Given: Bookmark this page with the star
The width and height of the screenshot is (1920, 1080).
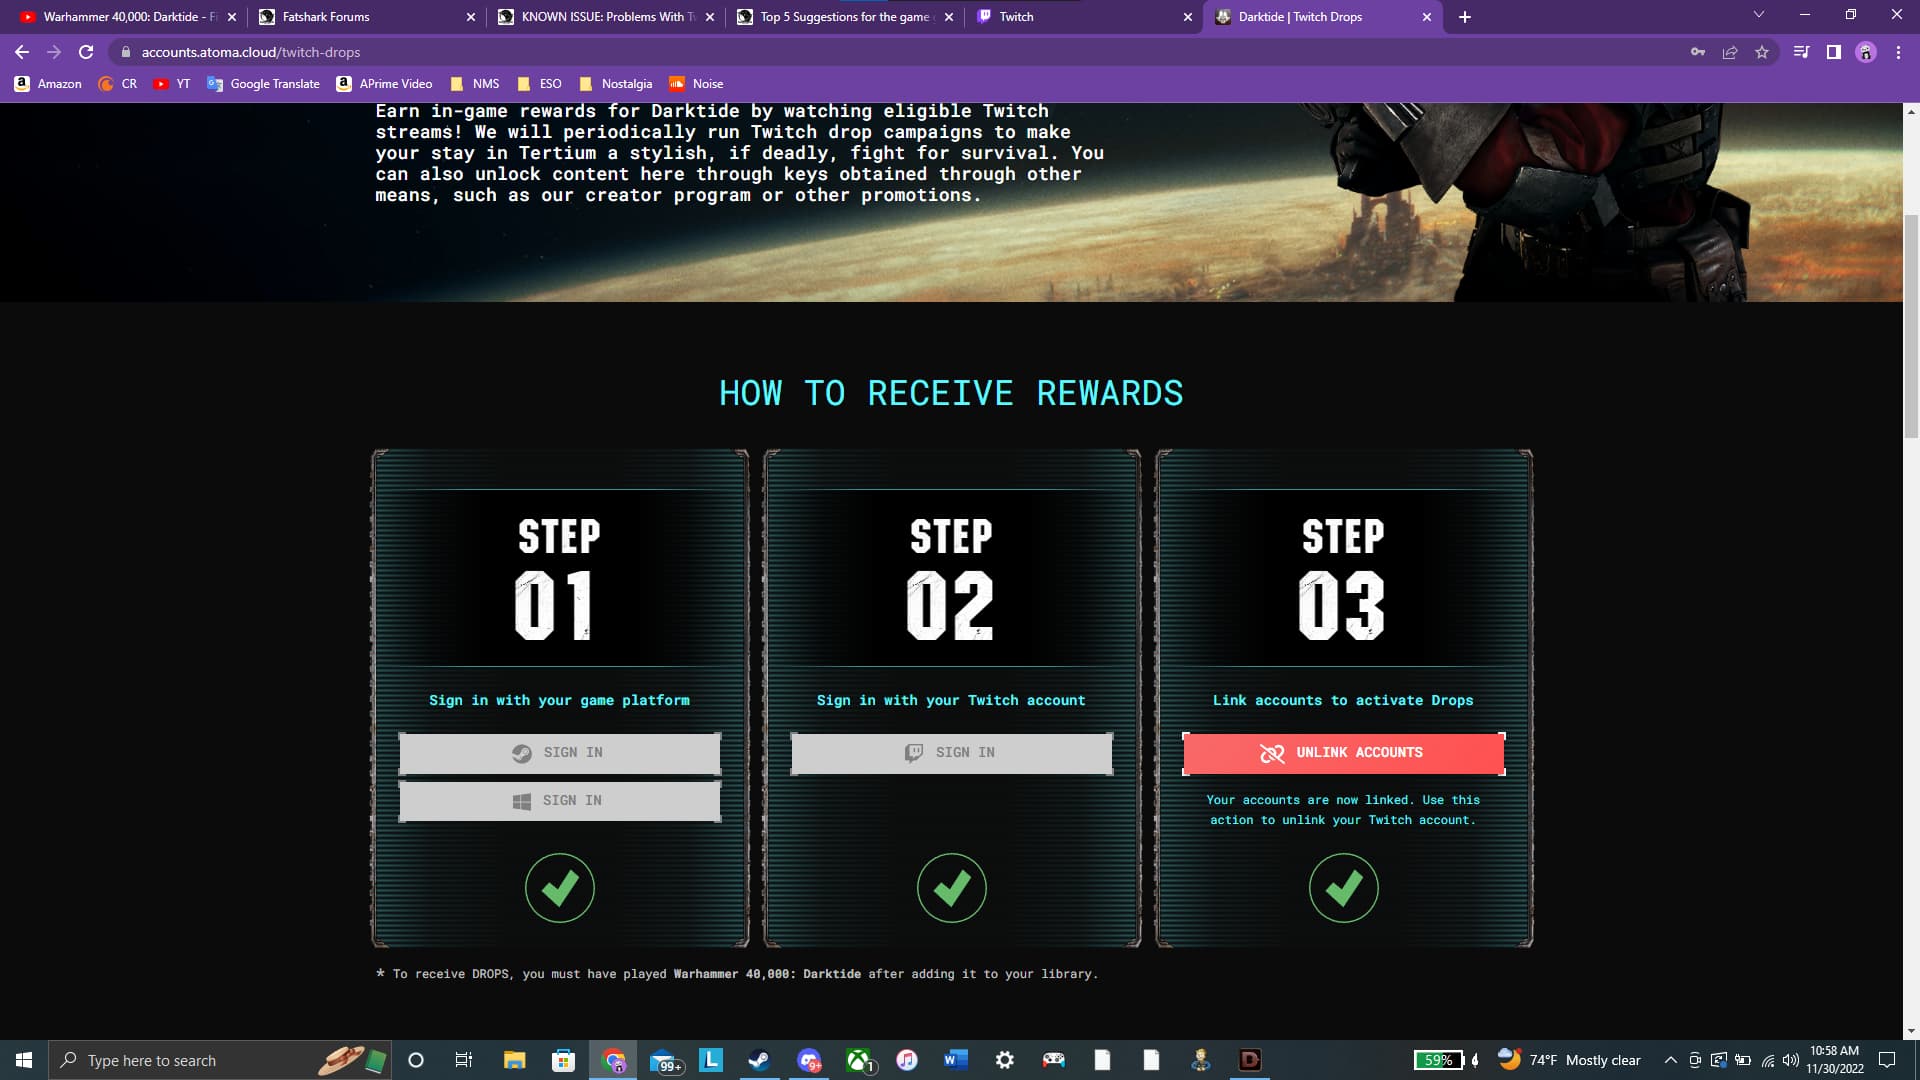Looking at the screenshot, I should pos(1762,52).
